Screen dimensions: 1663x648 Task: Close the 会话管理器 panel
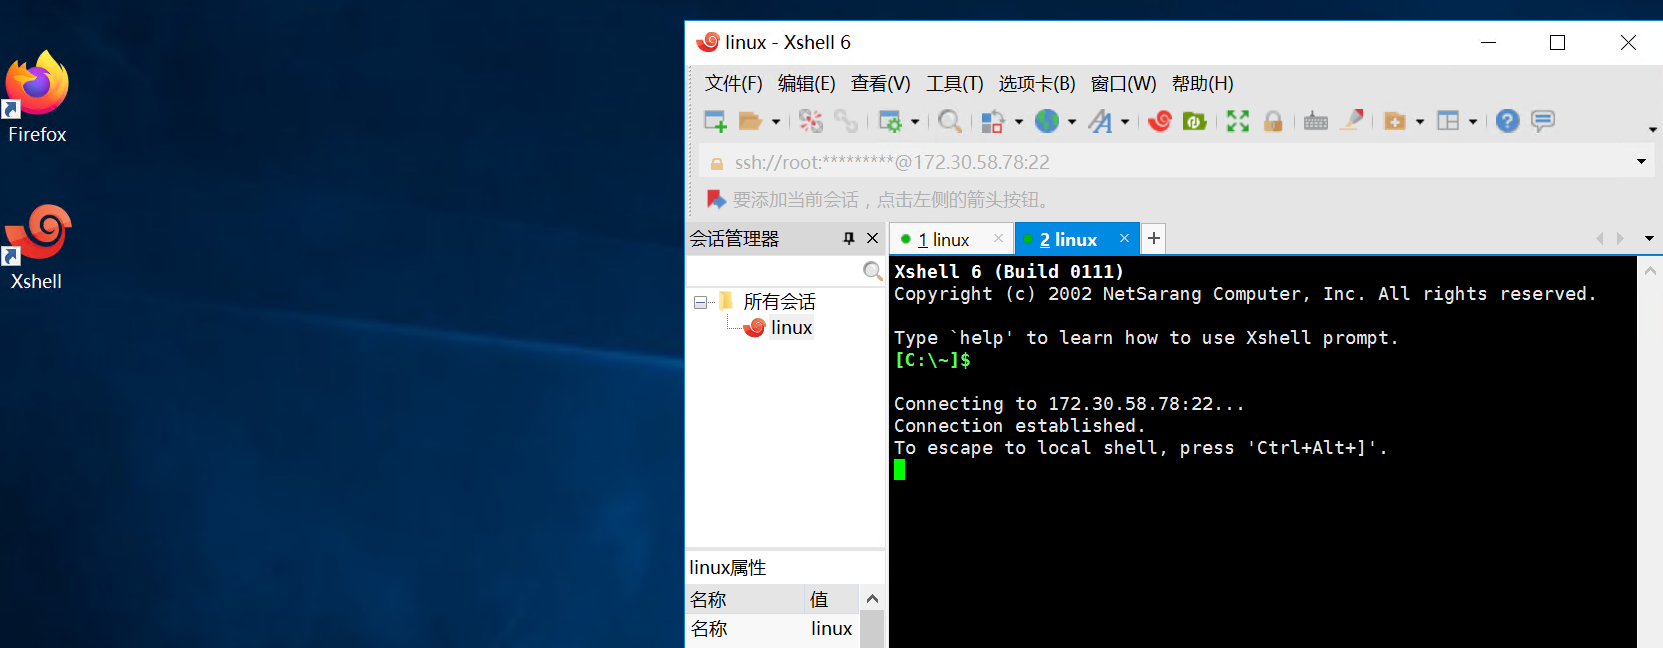872,238
